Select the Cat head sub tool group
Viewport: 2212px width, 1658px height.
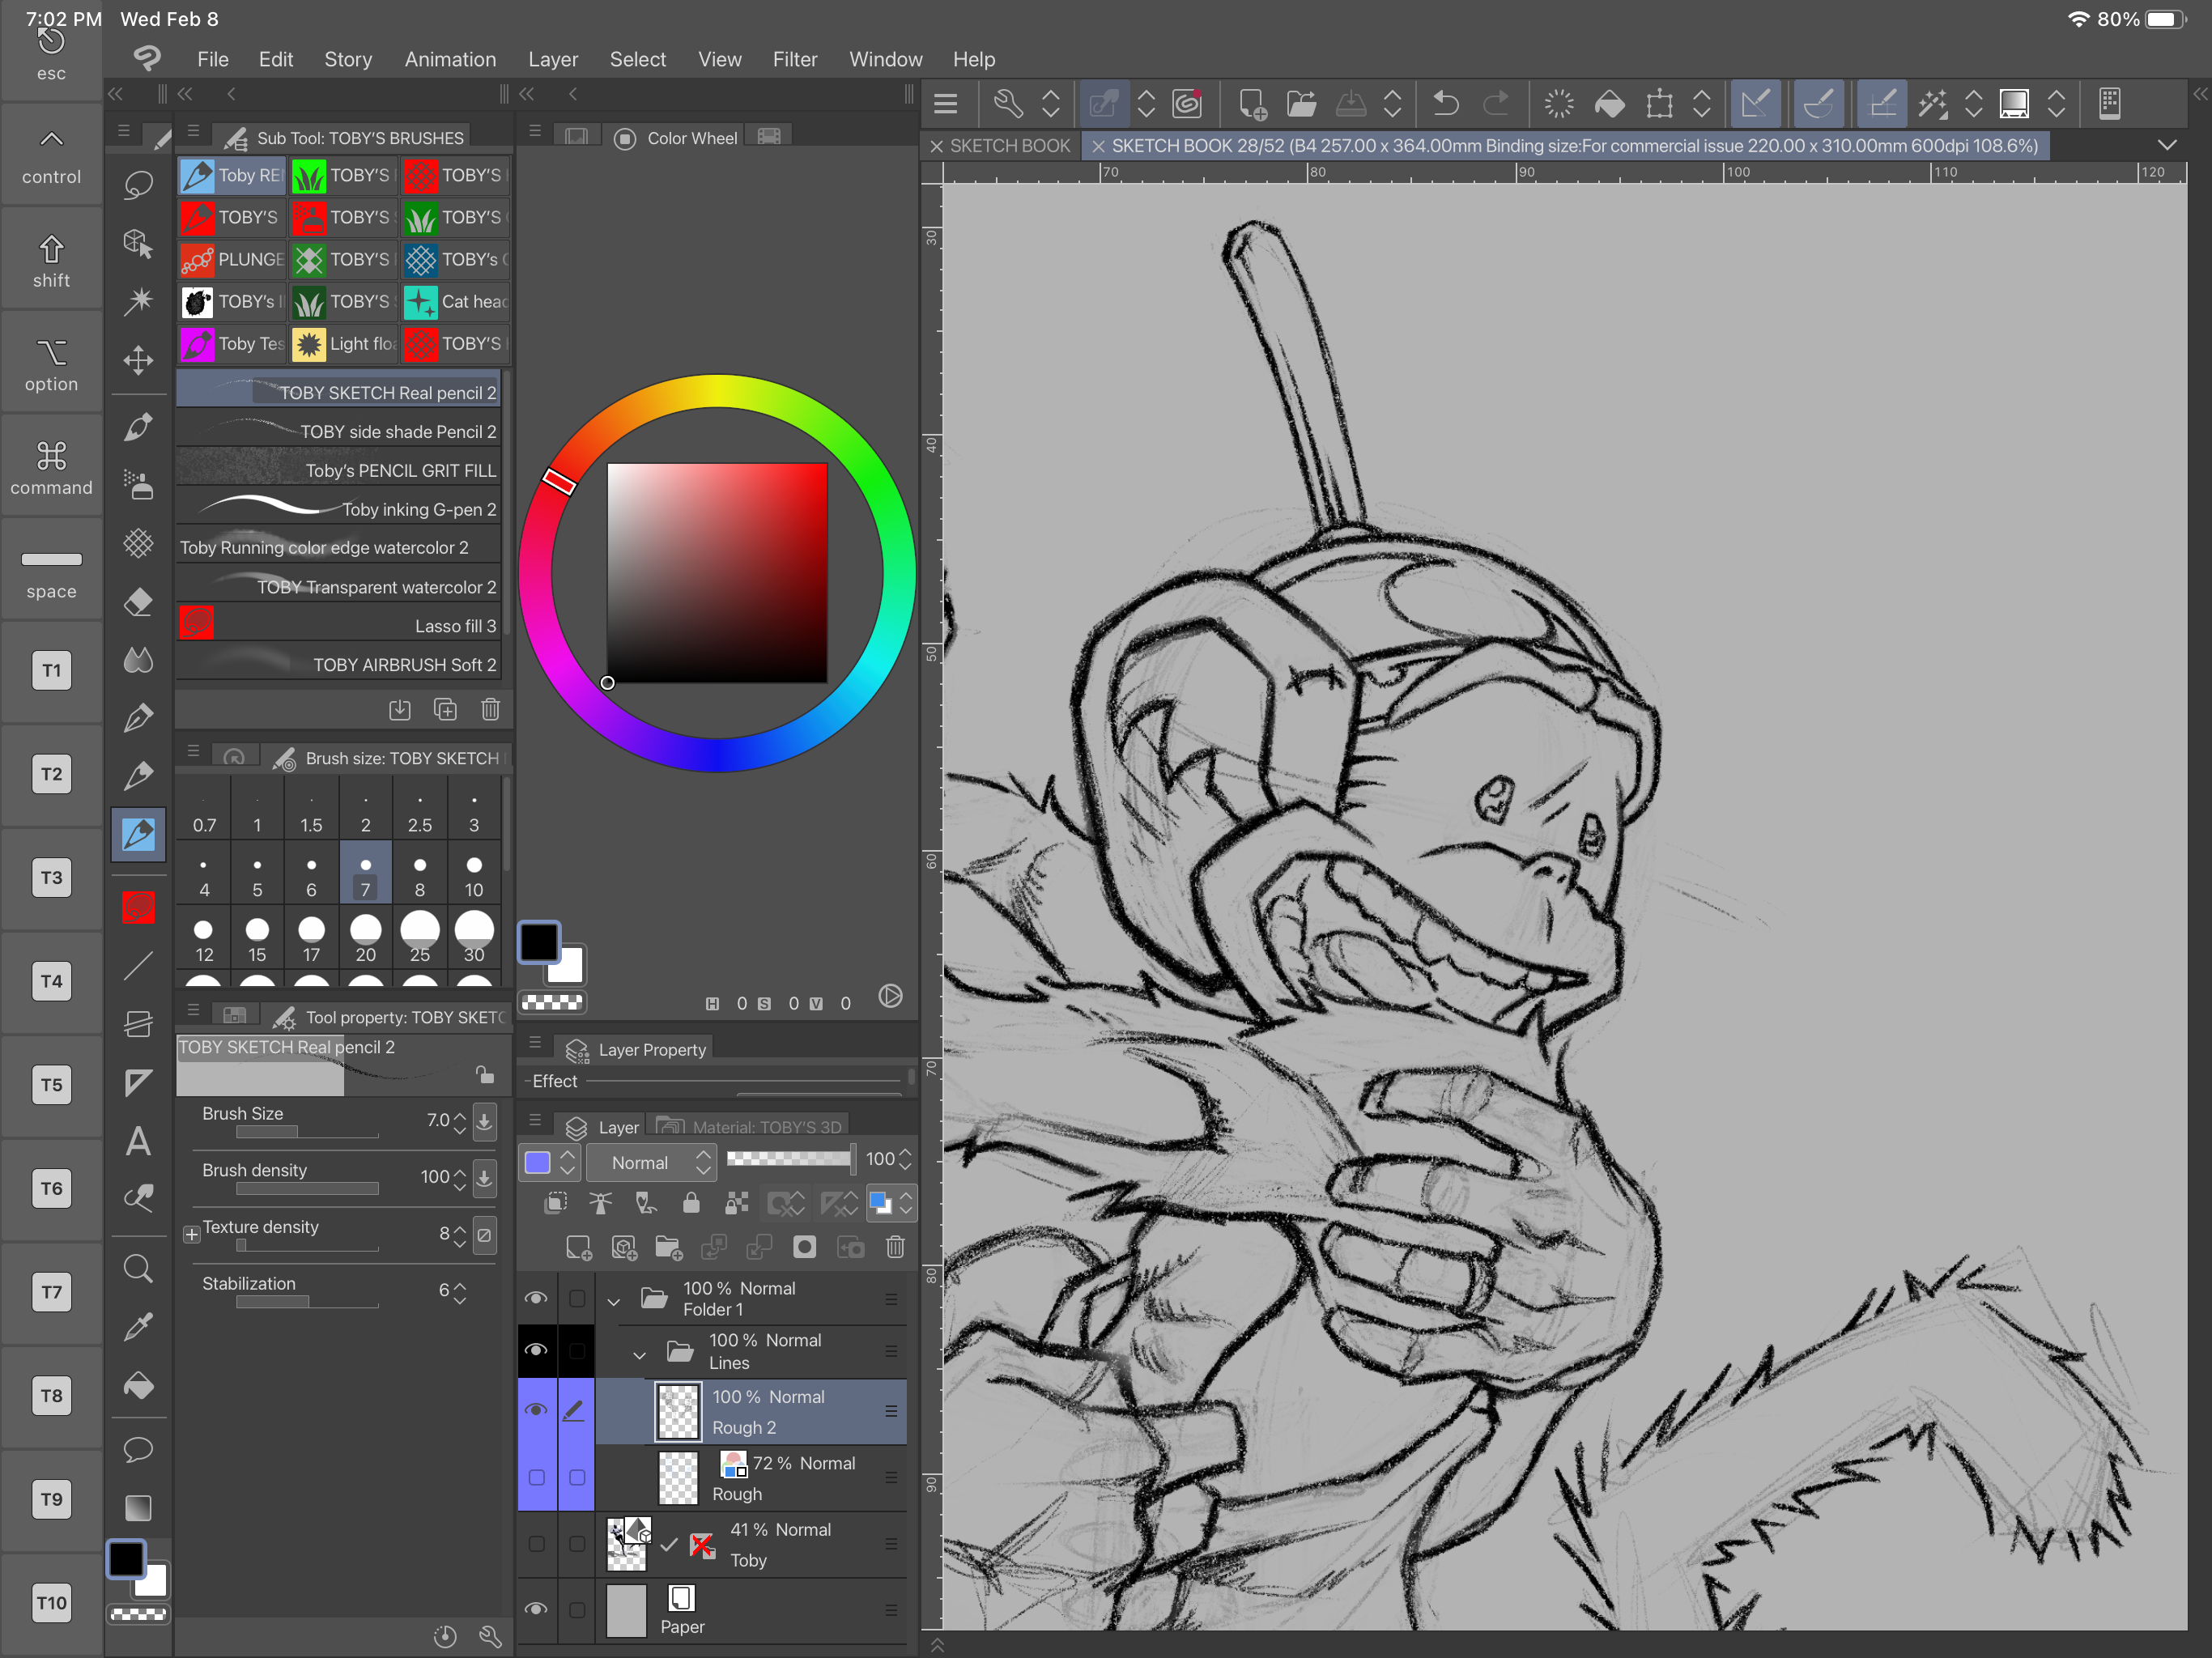pos(457,301)
